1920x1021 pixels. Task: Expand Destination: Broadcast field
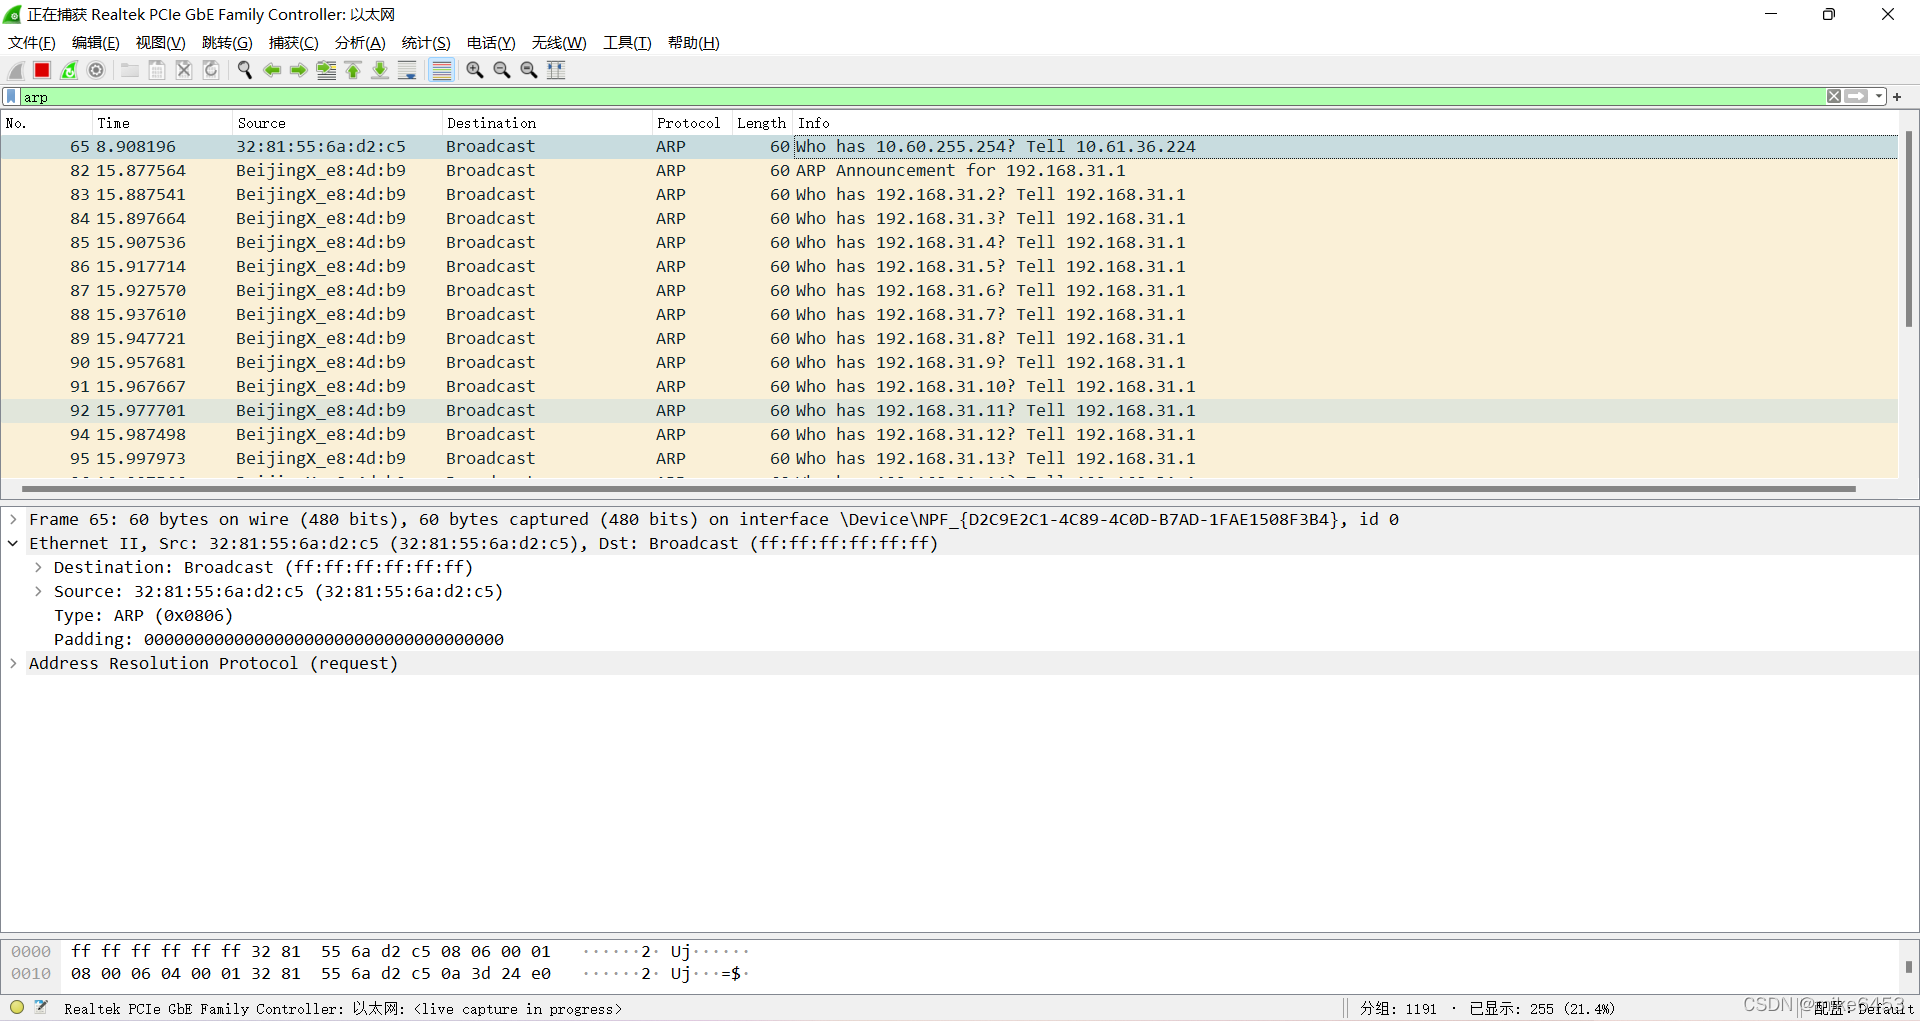[x=38, y=567]
